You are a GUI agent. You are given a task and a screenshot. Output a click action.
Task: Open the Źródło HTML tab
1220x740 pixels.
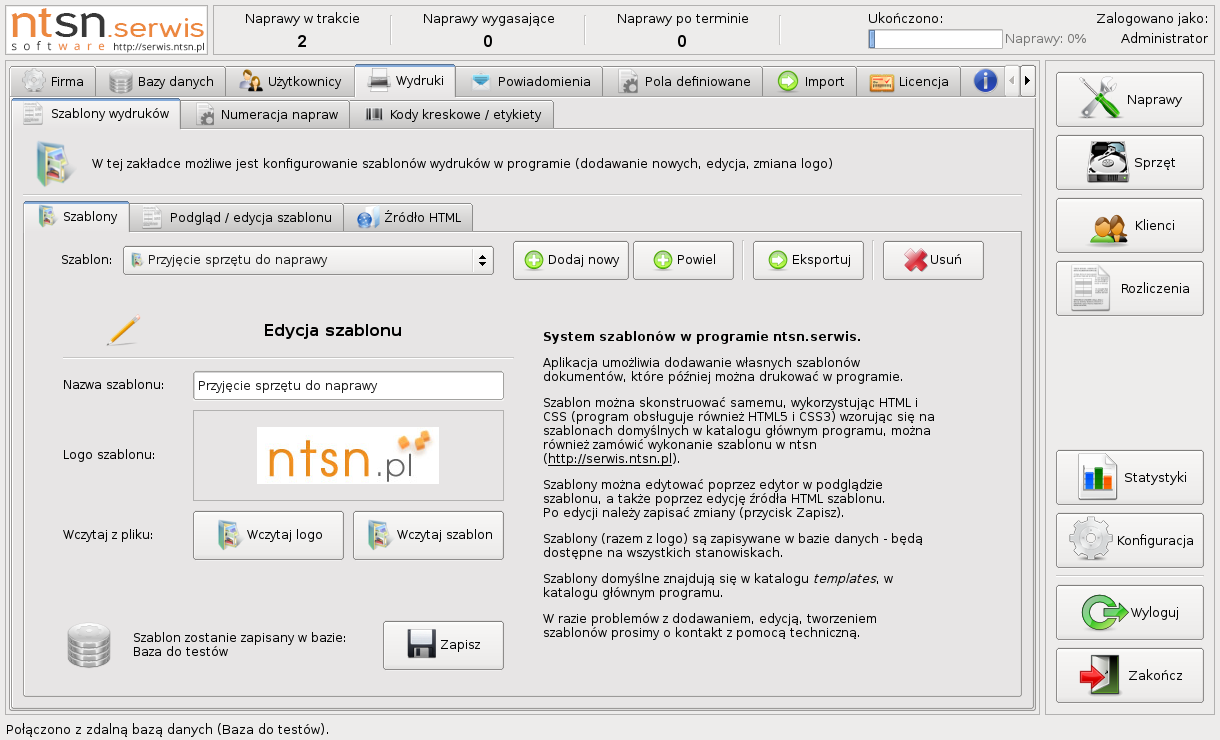point(408,217)
